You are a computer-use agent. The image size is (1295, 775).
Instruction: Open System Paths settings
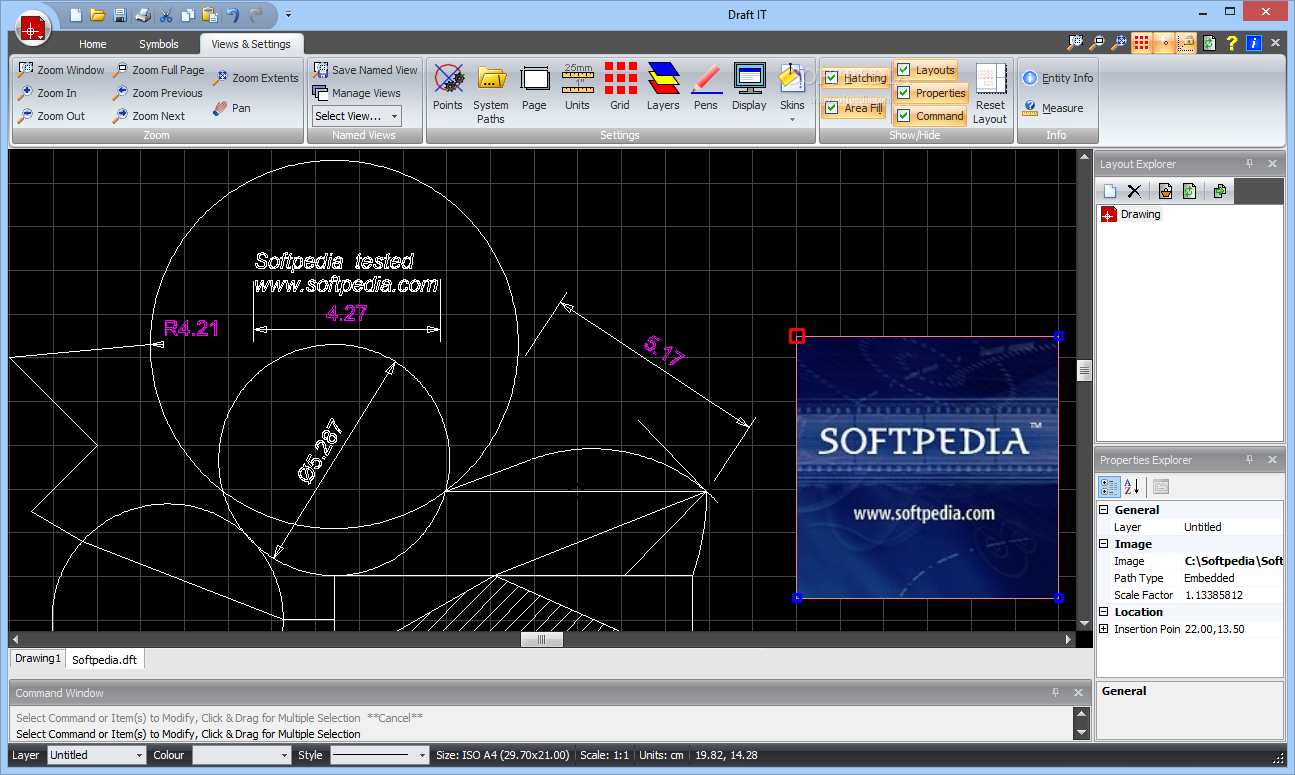pos(491,93)
